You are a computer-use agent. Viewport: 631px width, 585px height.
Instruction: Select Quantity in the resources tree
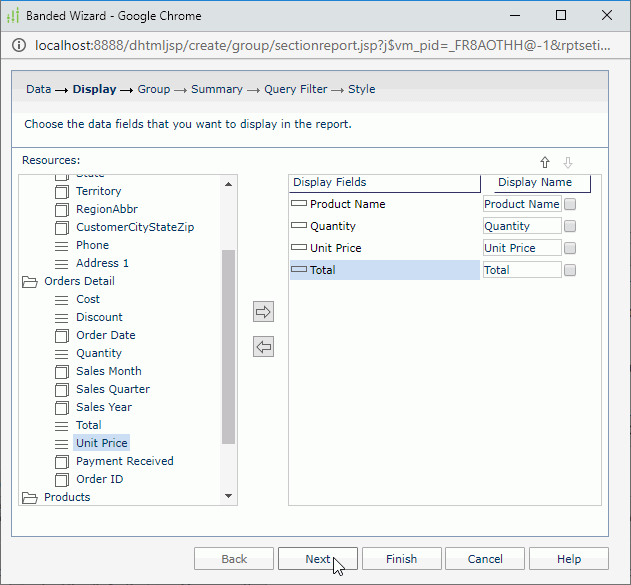click(99, 353)
